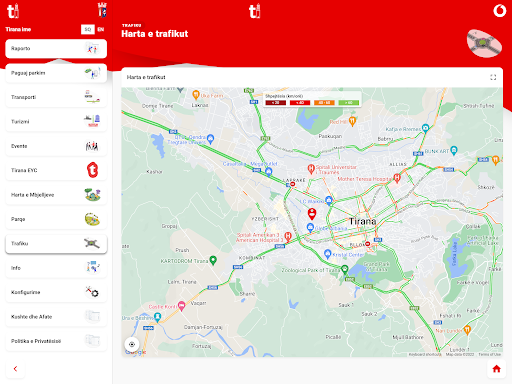Click the American Hospital 3 marker
The width and height of the screenshot is (512, 384).
click(288, 236)
